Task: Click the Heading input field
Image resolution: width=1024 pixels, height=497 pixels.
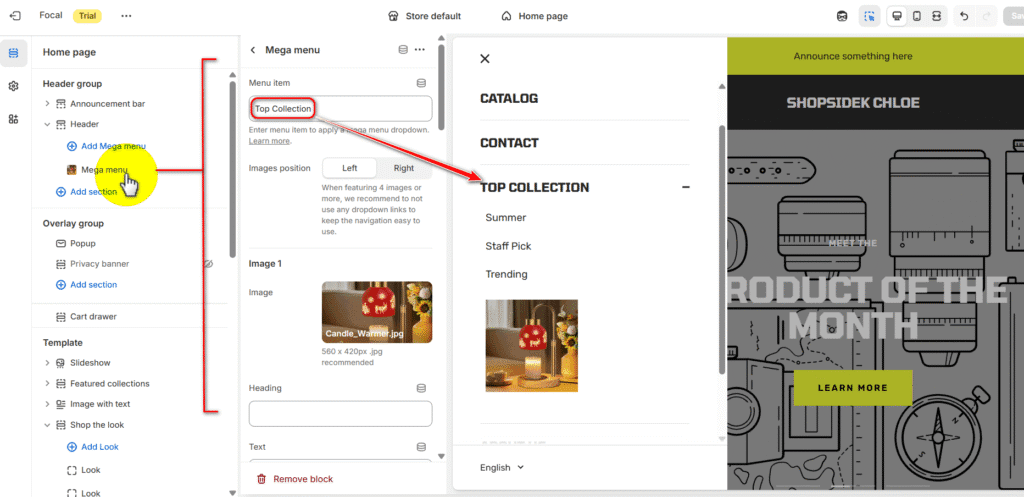Action: pyautogui.click(x=340, y=413)
